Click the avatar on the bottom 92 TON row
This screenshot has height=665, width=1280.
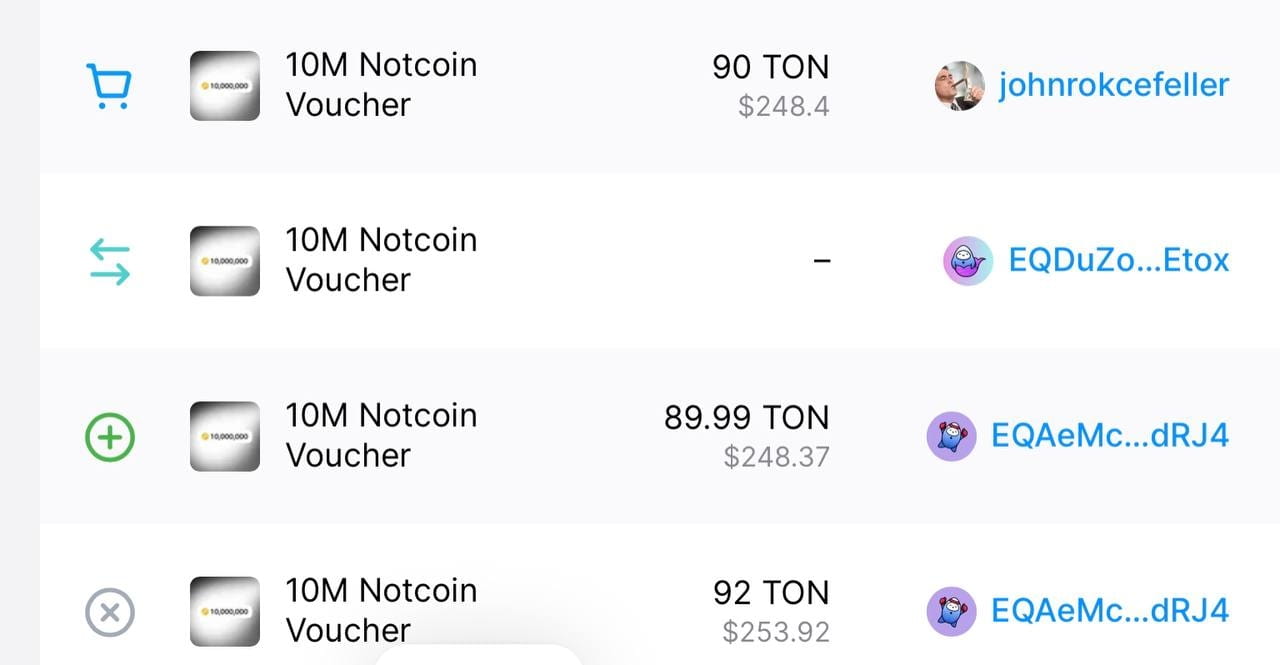[x=952, y=611]
